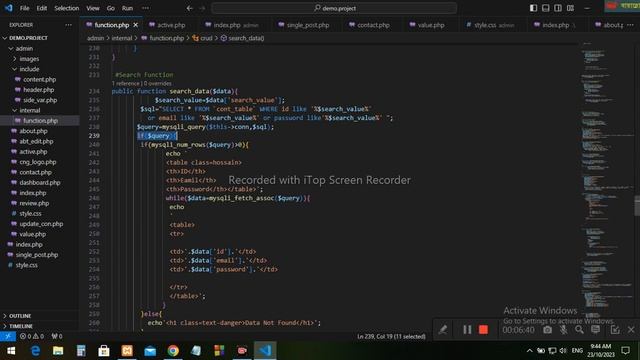Image resolution: width=640 pixels, height=360 pixels.
Task: Close the recorder control bar
Action: tap(631, 329)
